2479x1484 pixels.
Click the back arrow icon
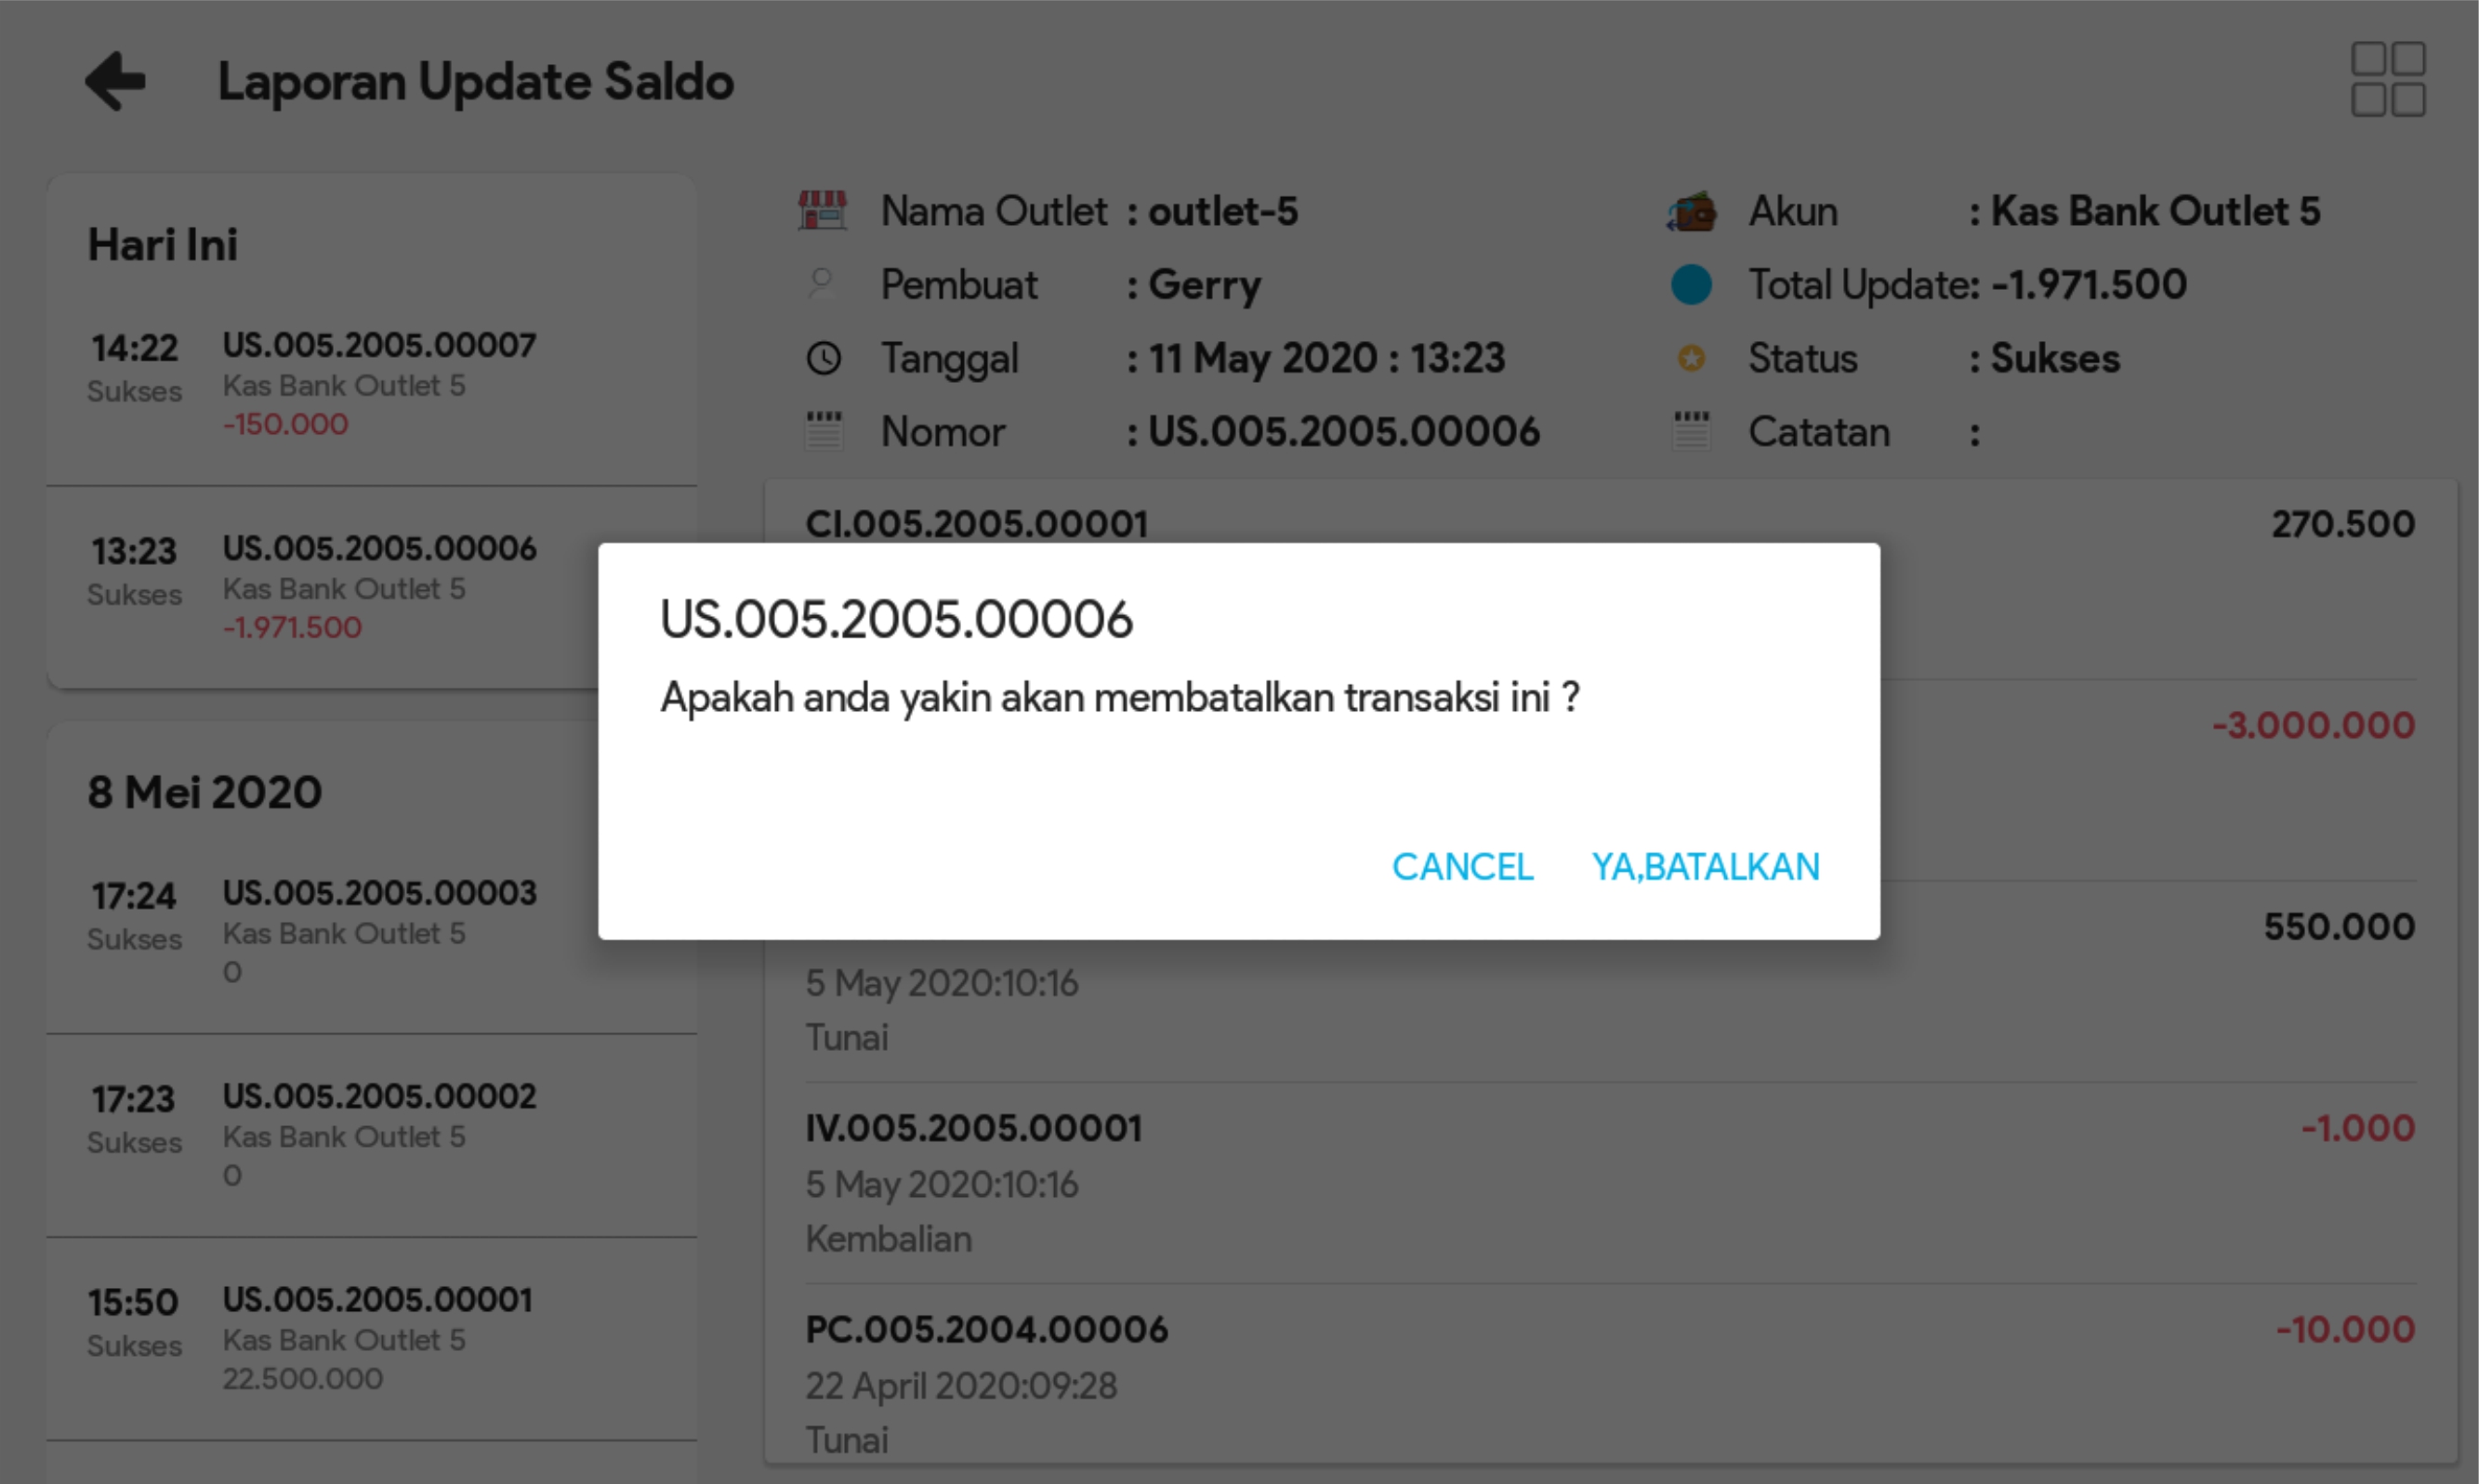click(x=115, y=81)
